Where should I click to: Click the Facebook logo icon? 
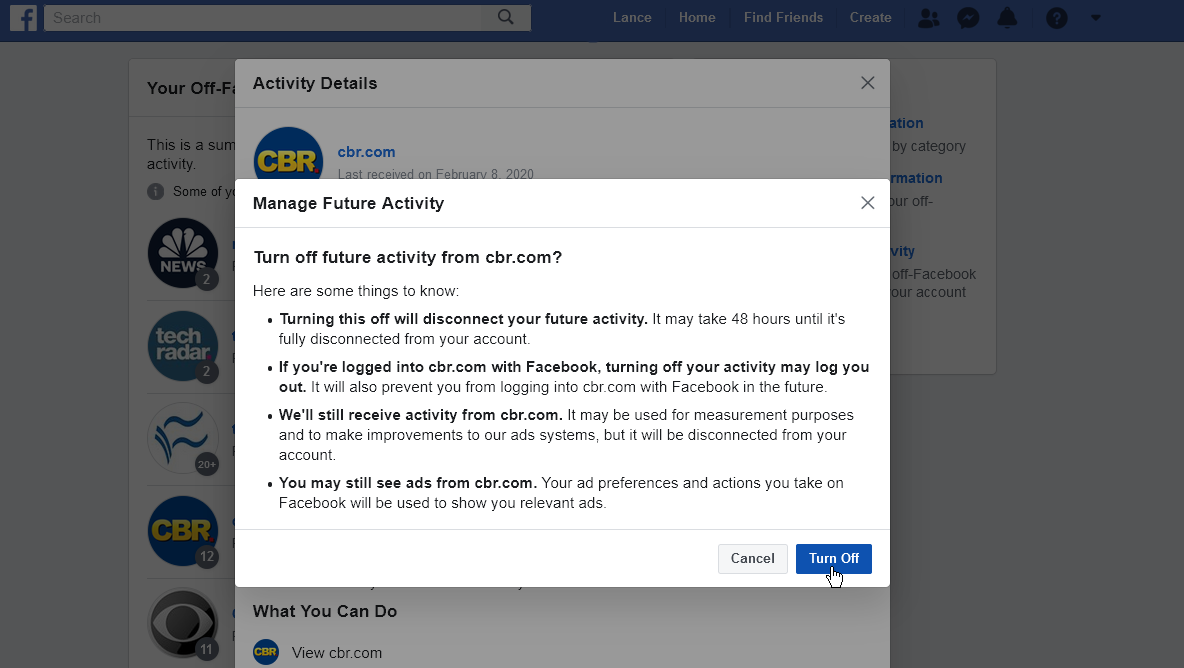[x=23, y=17]
